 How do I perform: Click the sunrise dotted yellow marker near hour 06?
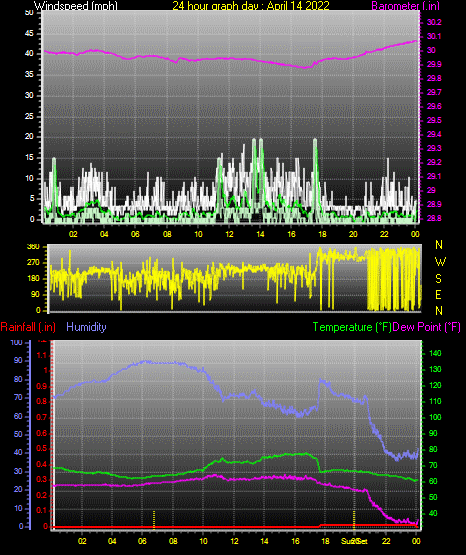coord(154,519)
